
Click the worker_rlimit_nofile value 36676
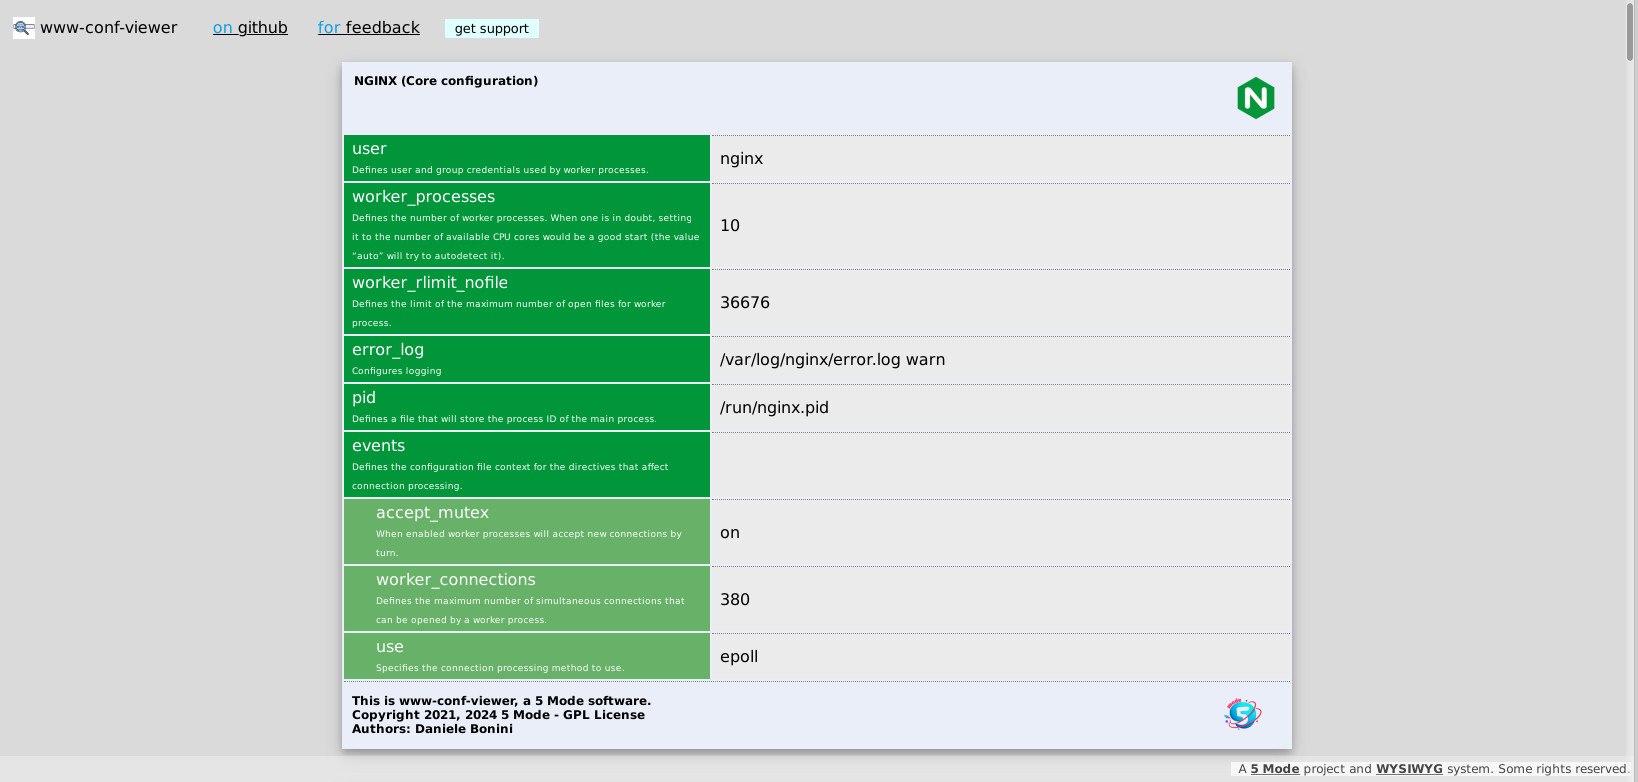click(745, 303)
